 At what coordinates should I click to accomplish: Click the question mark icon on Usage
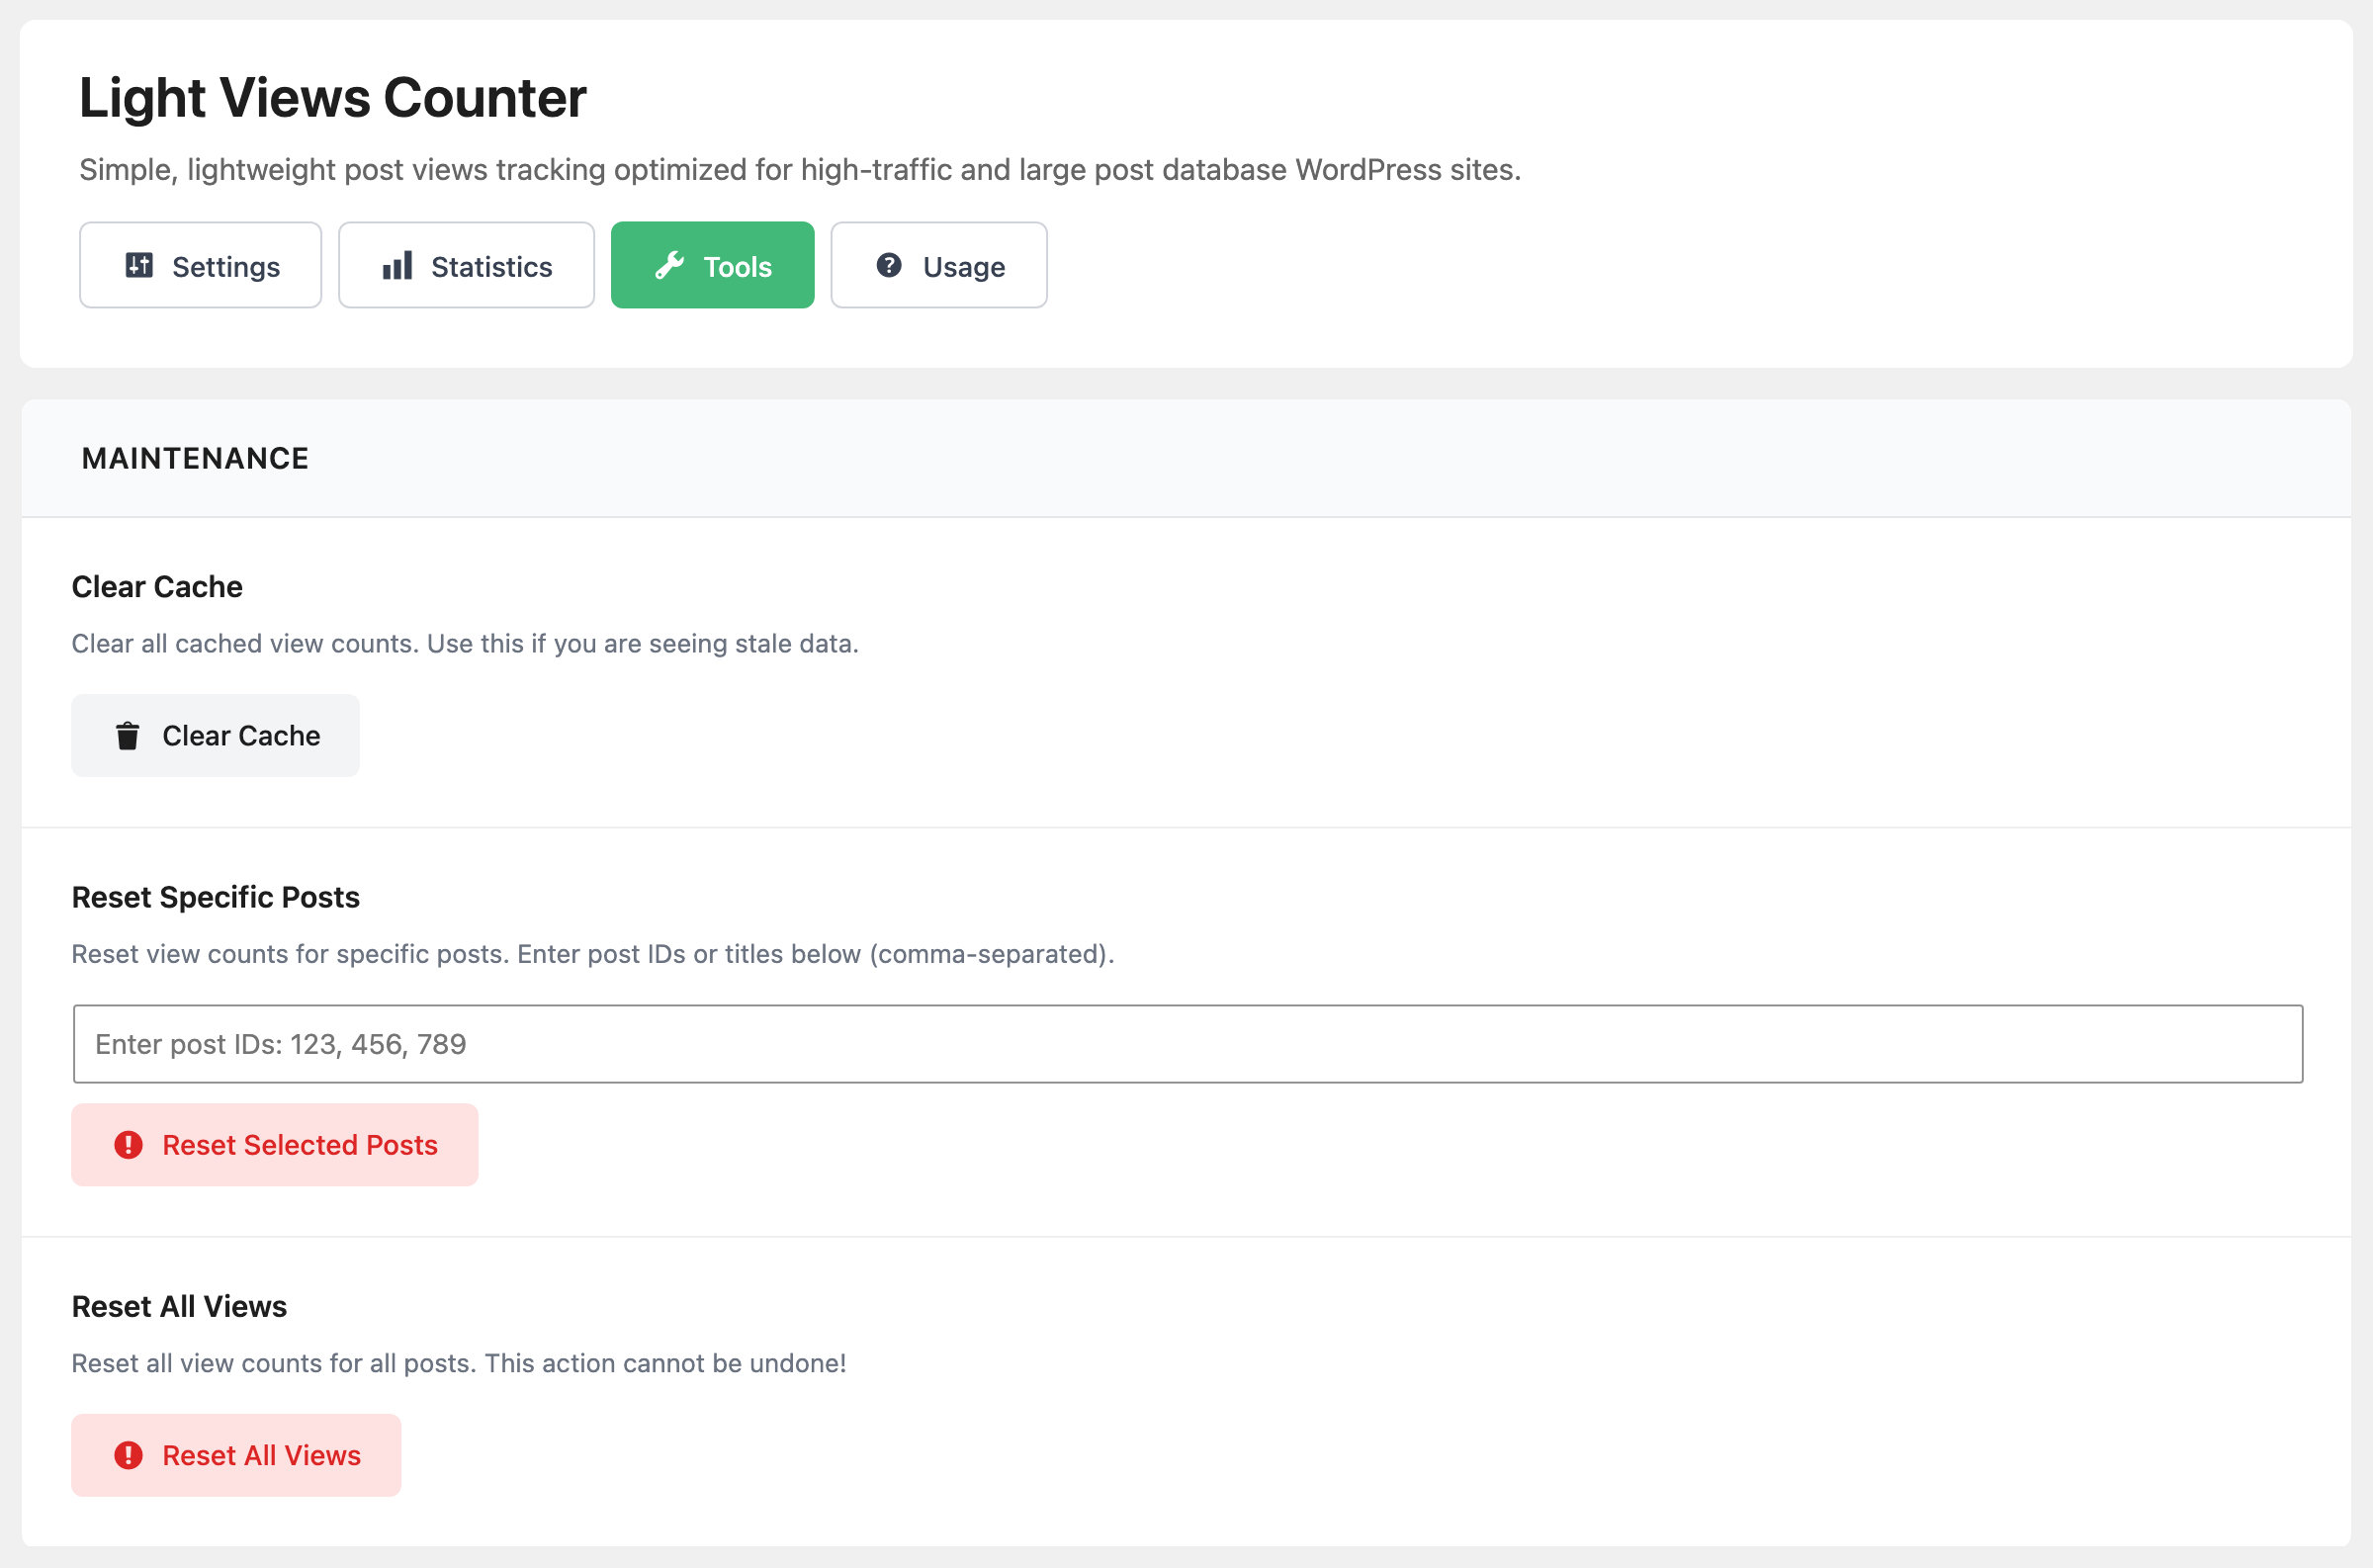coord(889,265)
